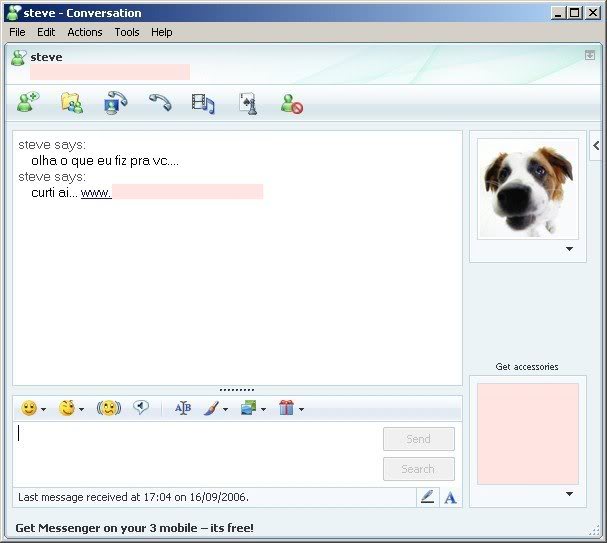Open the gift pack icon
Image resolution: width=607 pixels, height=543 pixels.
click(x=286, y=408)
